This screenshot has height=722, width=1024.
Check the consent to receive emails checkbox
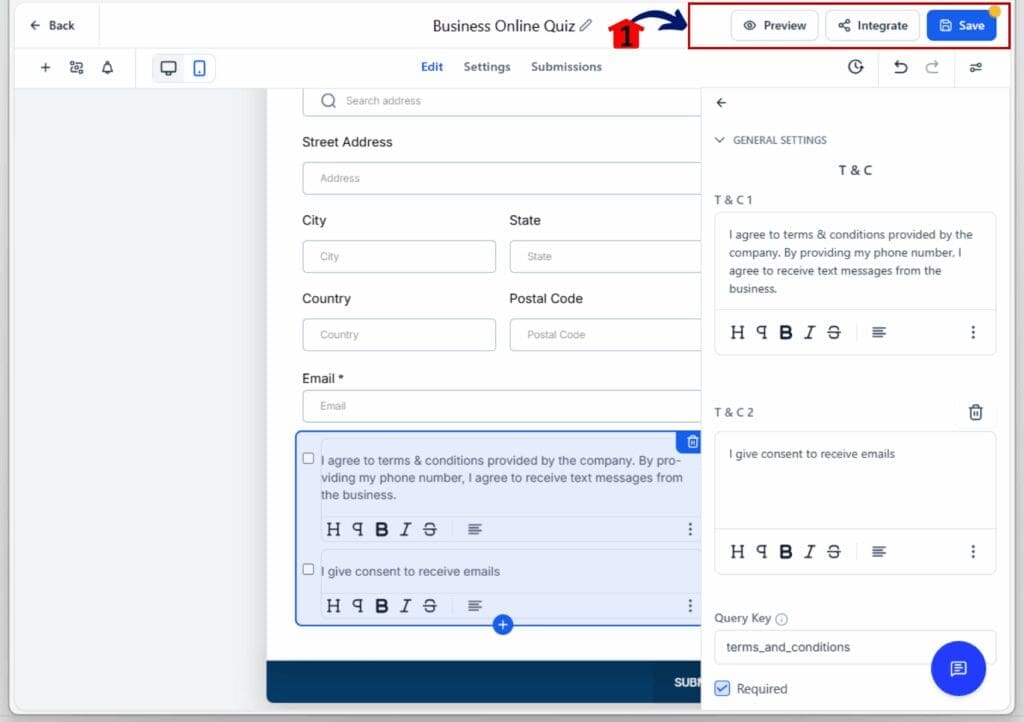(x=307, y=569)
